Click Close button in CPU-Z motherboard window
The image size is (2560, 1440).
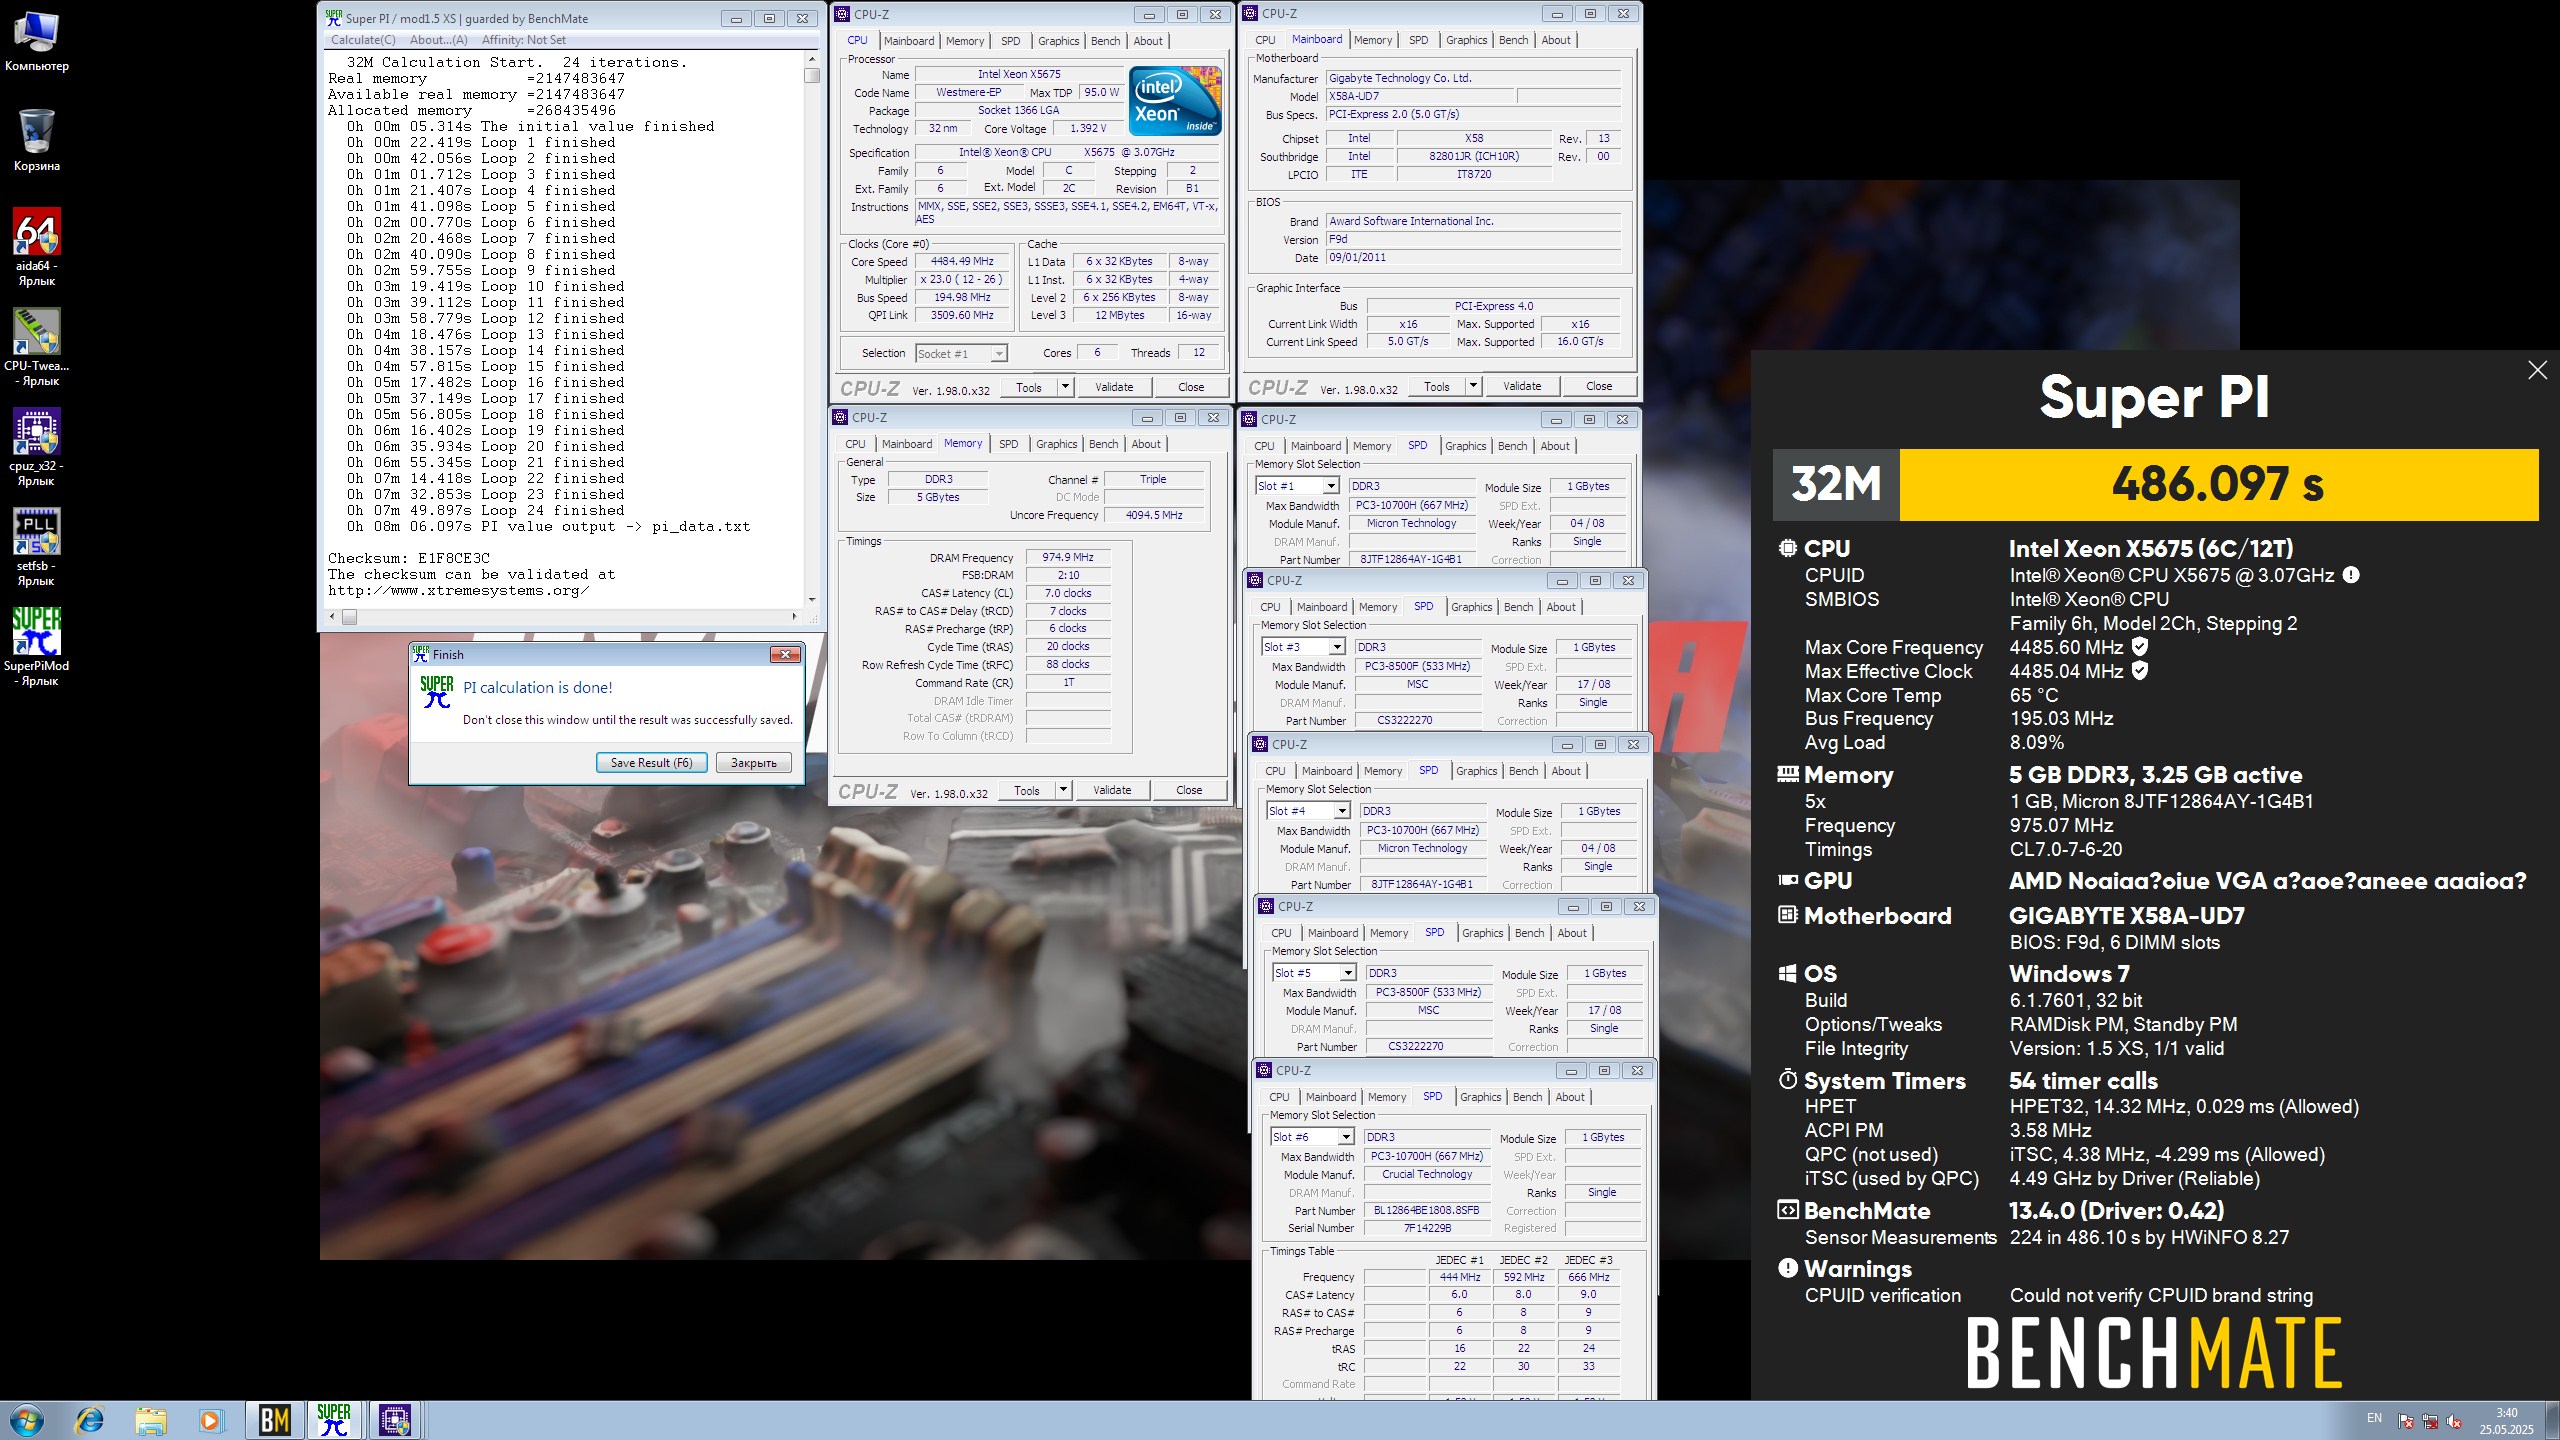click(1598, 386)
